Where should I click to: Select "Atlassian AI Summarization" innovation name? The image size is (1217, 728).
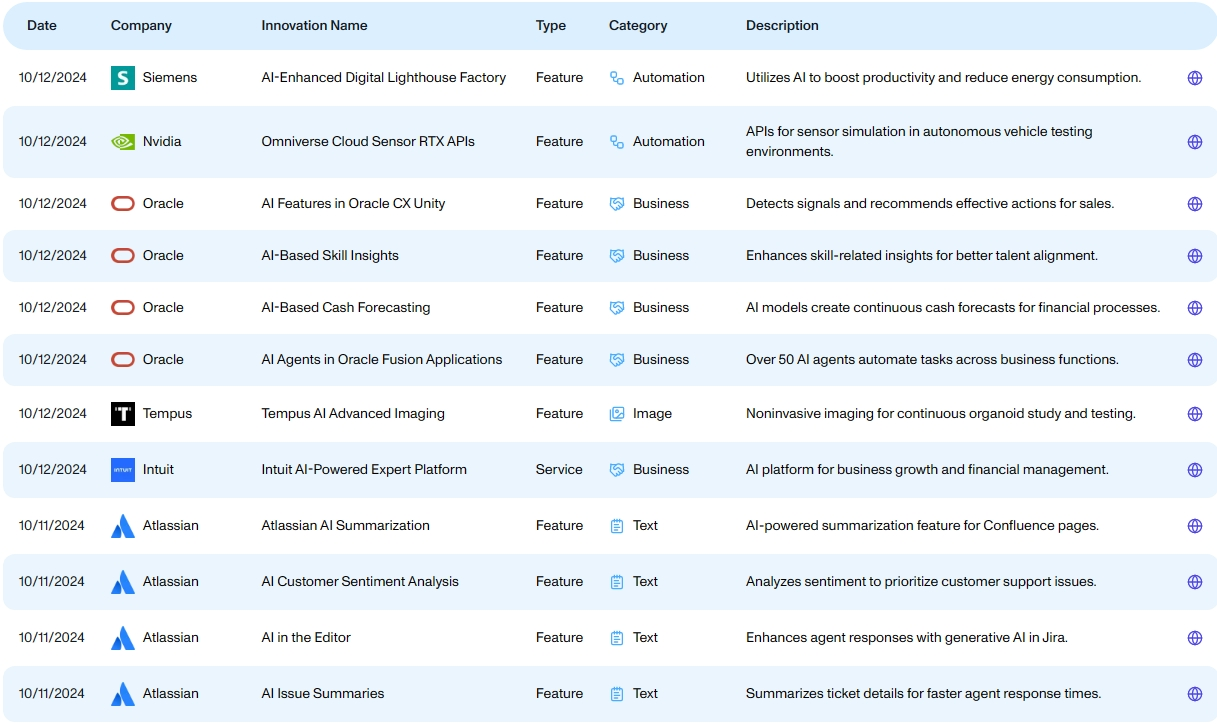[346, 526]
